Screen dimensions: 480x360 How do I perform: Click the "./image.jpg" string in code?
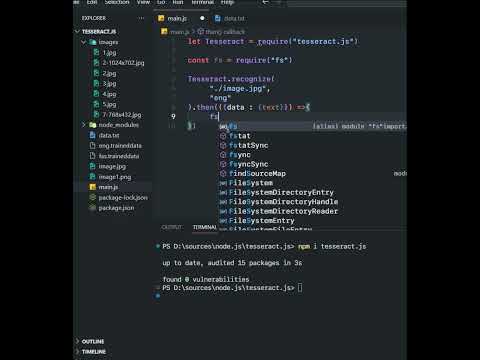coord(239,89)
